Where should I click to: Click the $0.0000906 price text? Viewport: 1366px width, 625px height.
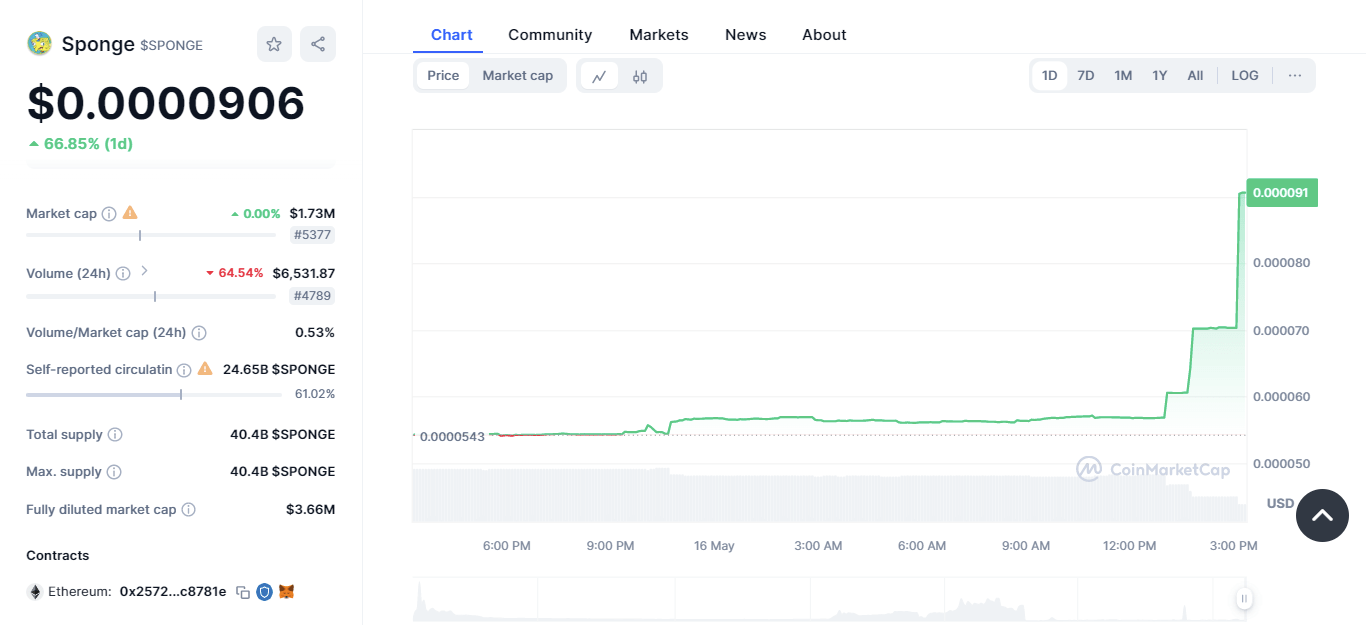(x=166, y=104)
